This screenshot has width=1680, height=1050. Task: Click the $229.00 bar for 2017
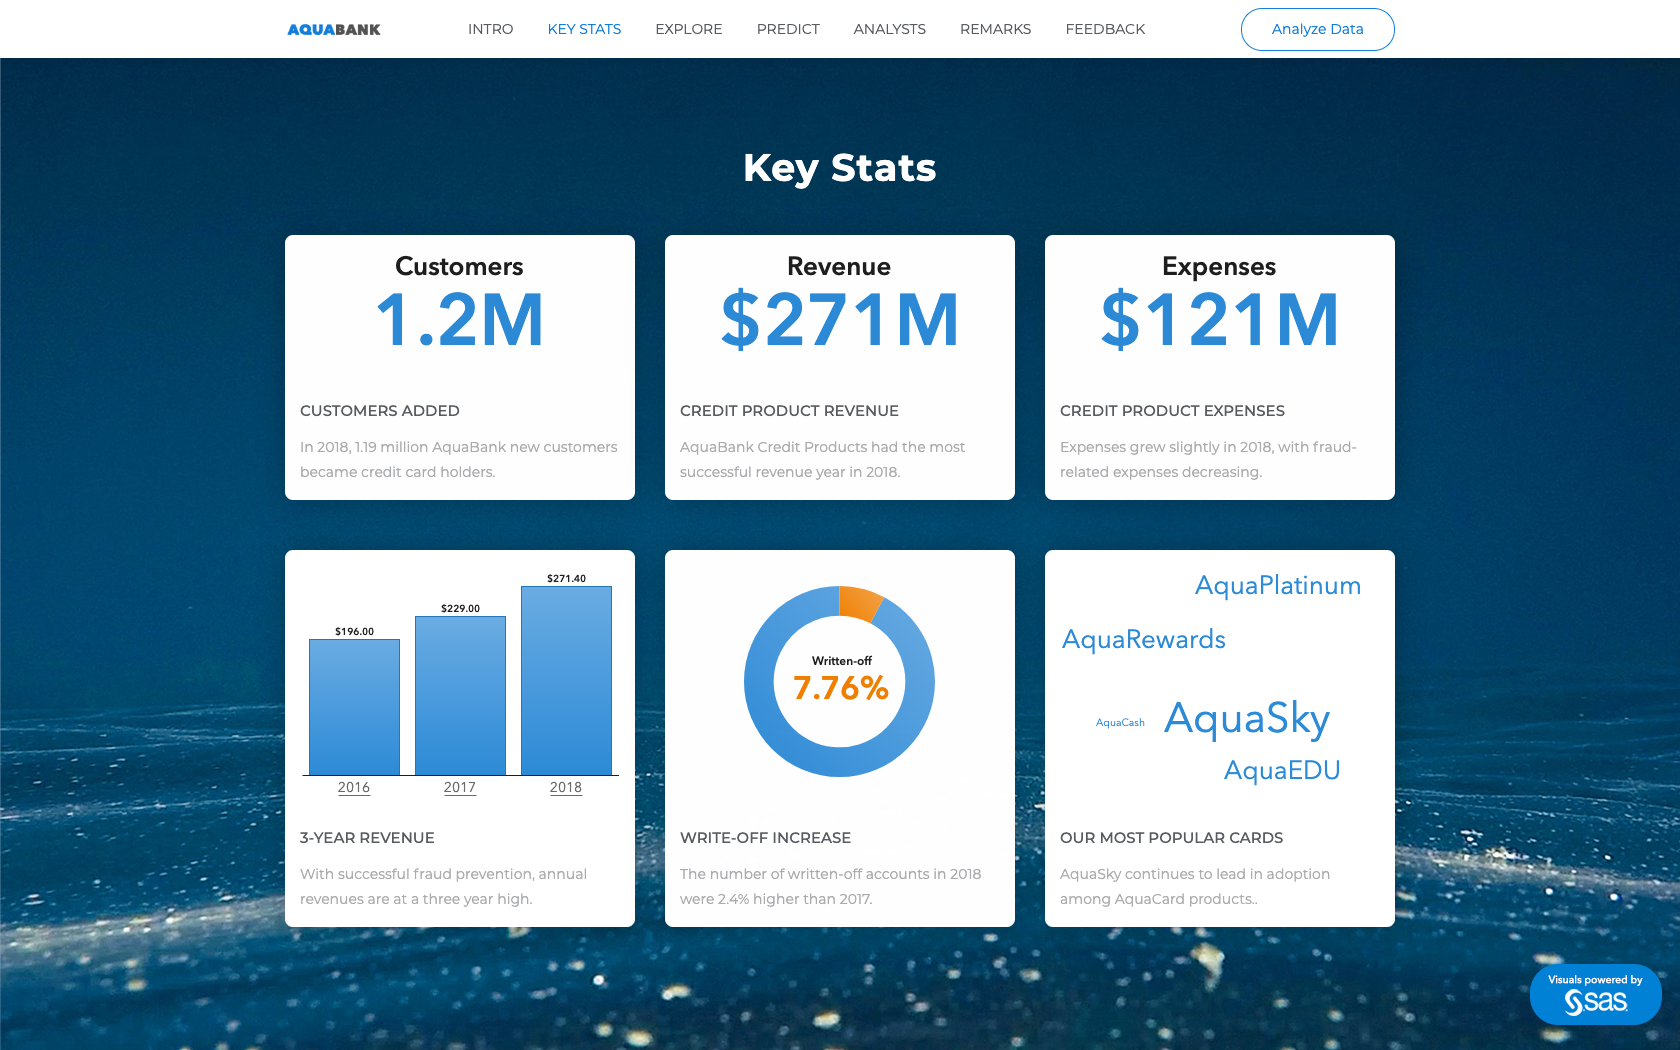tap(459, 695)
